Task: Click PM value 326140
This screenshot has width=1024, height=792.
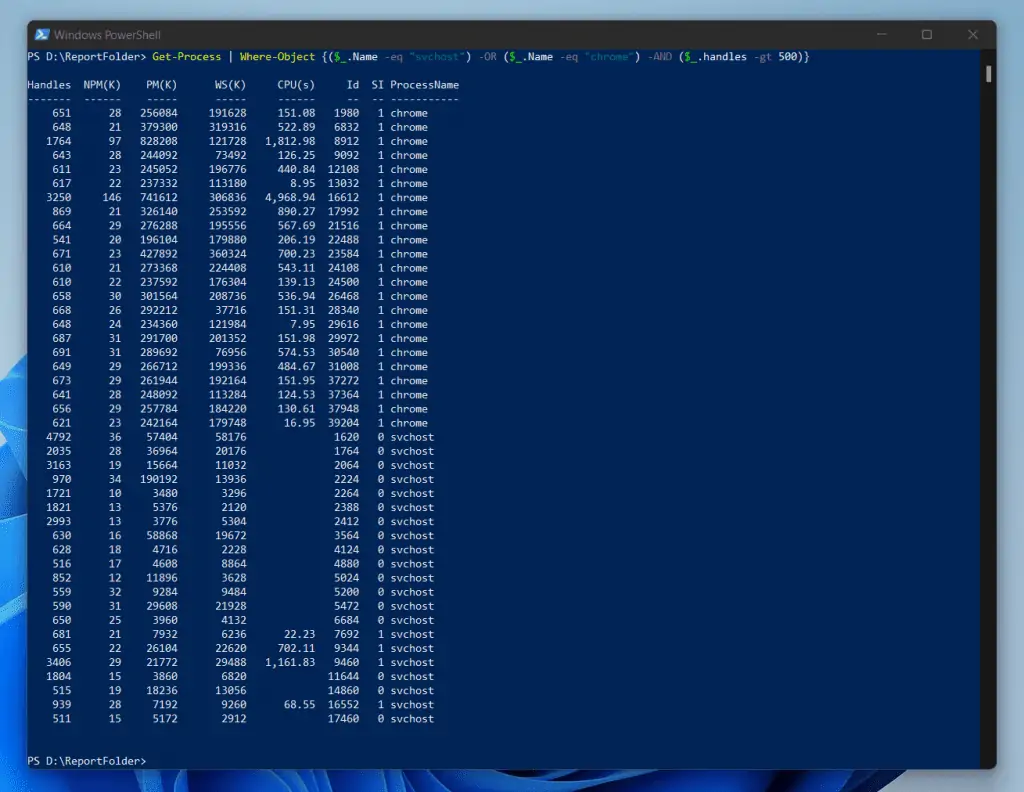Action: point(159,212)
